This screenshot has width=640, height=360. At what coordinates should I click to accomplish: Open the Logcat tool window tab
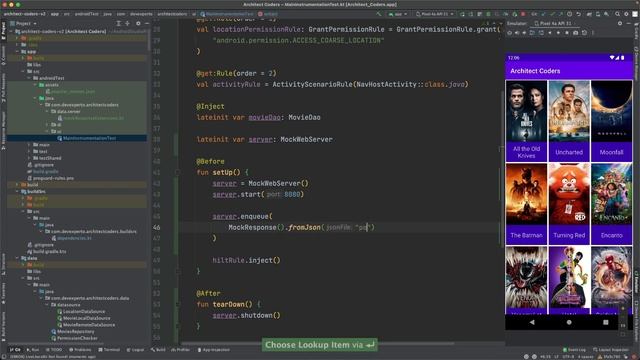(135, 350)
